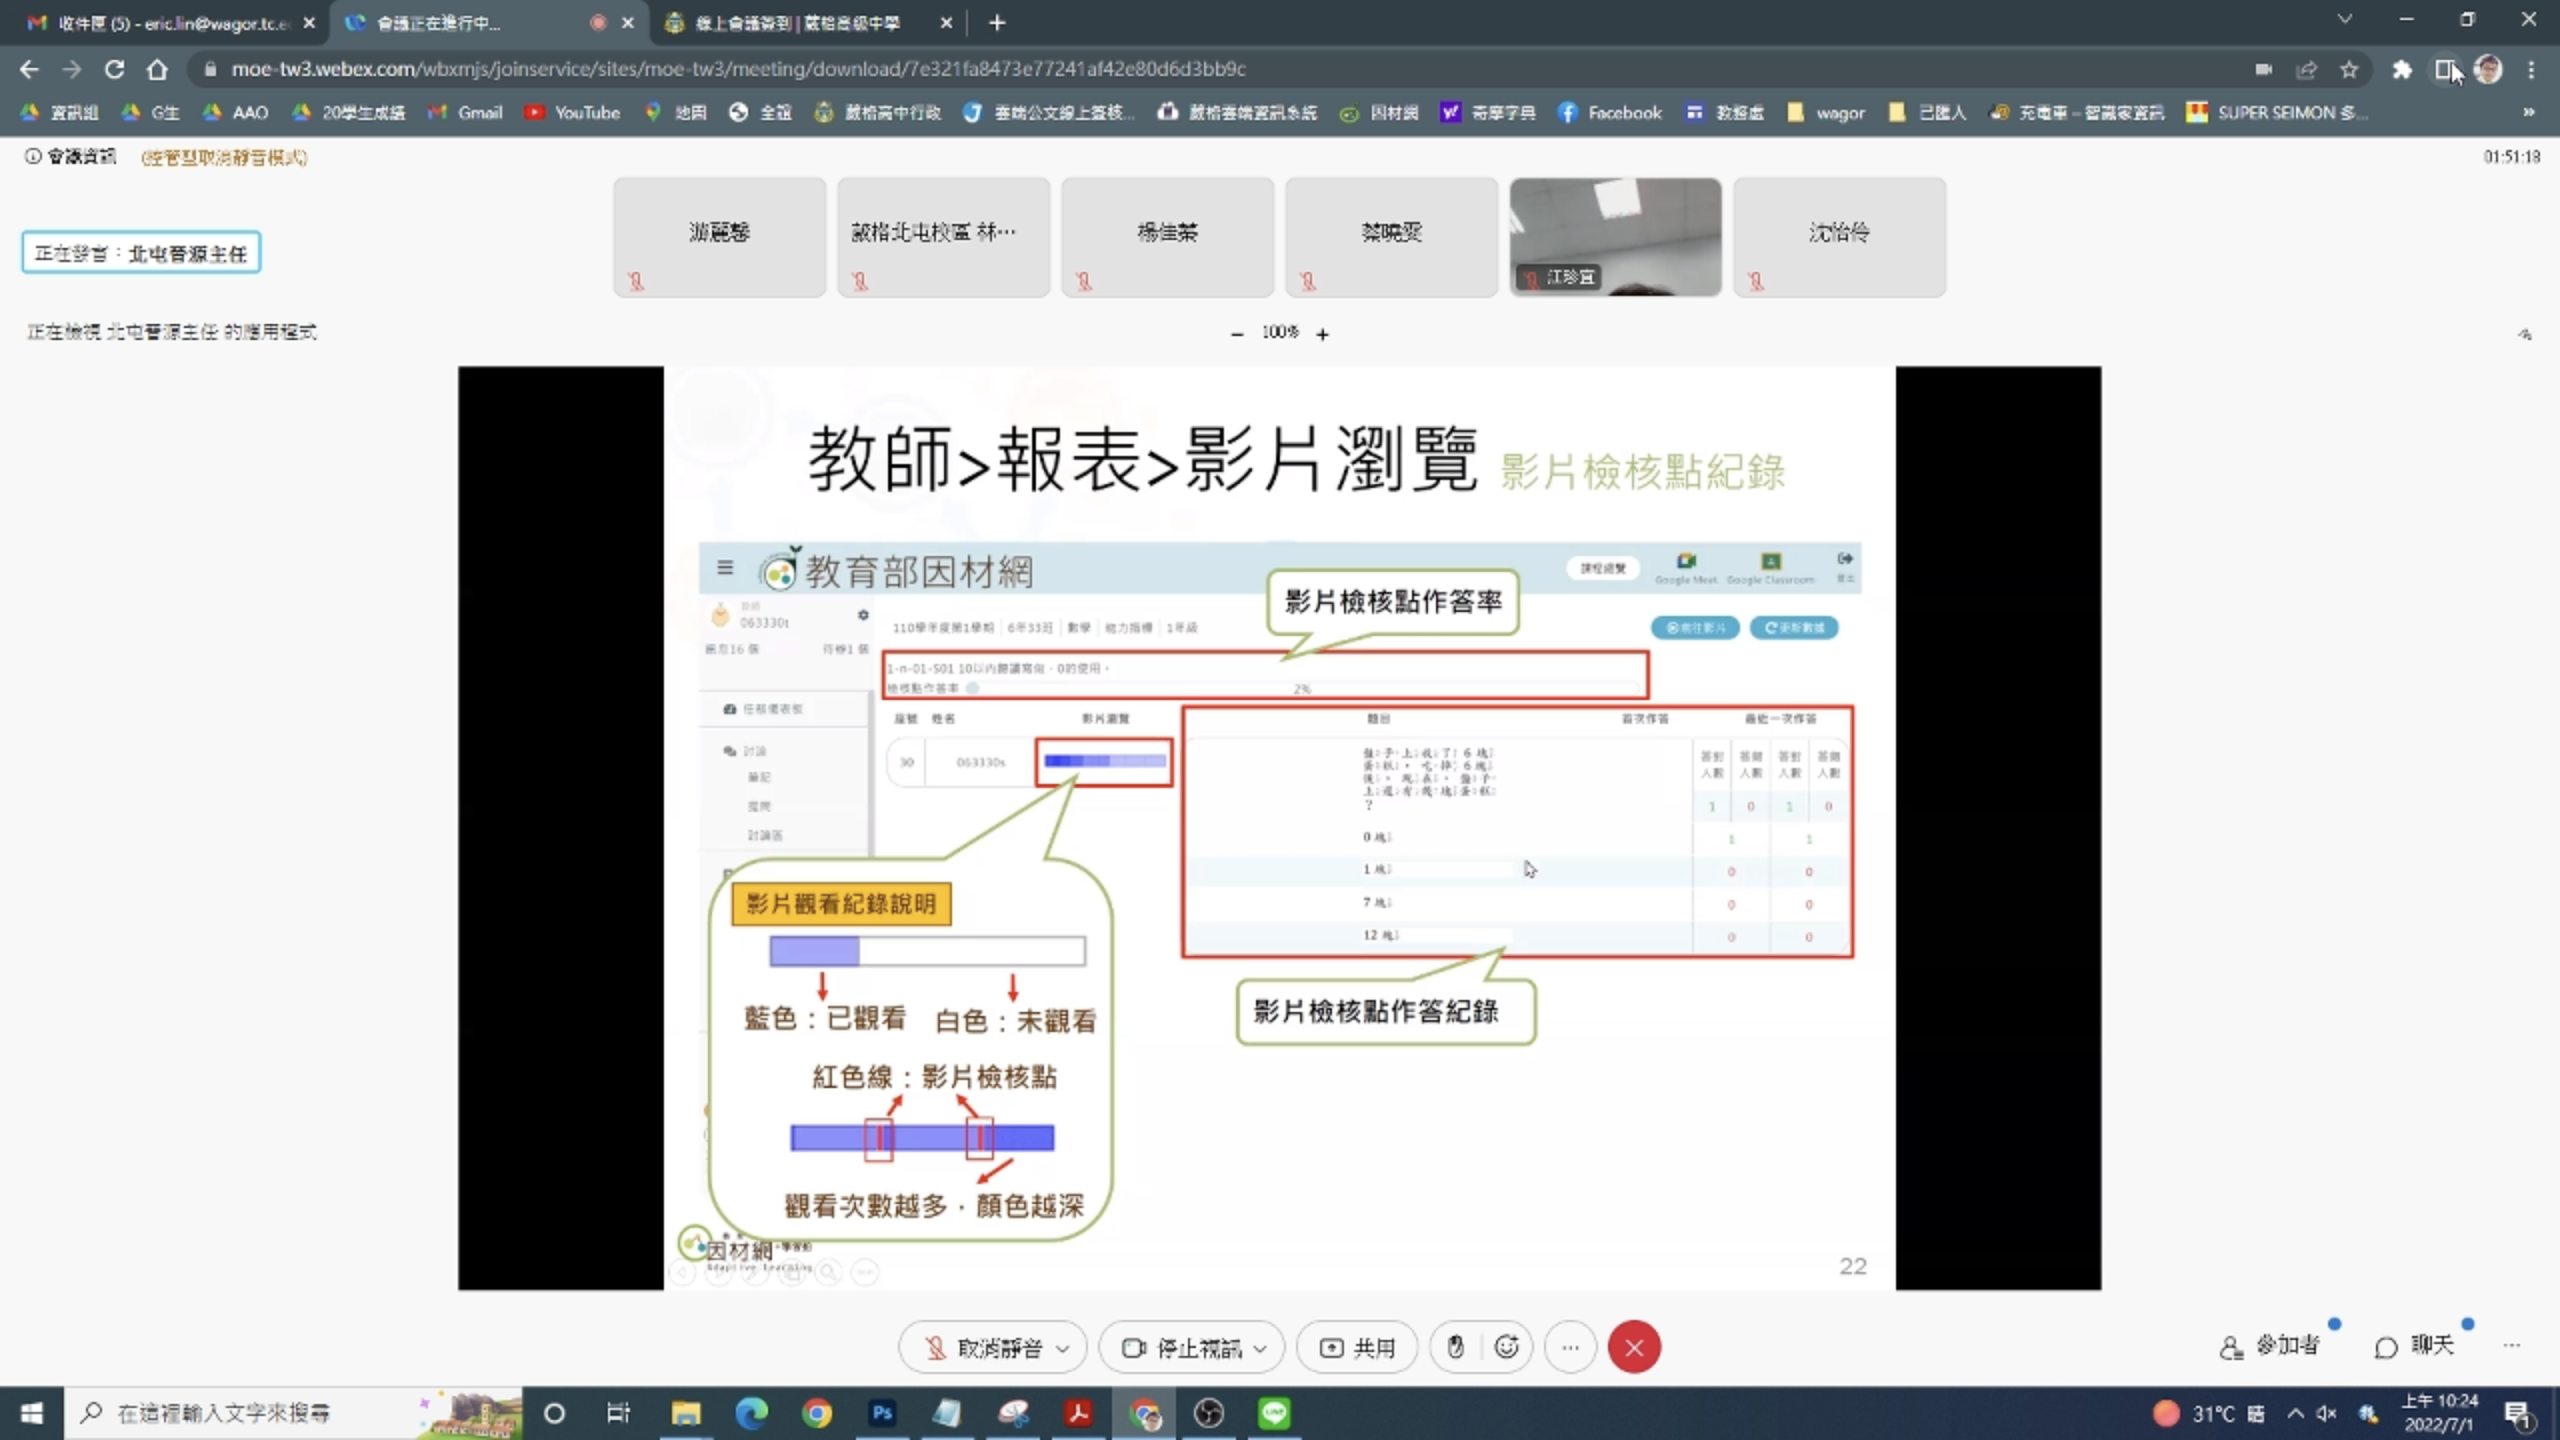Click the browser extensions puzzle icon
The height and width of the screenshot is (1440, 2560).
click(2401, 69)
